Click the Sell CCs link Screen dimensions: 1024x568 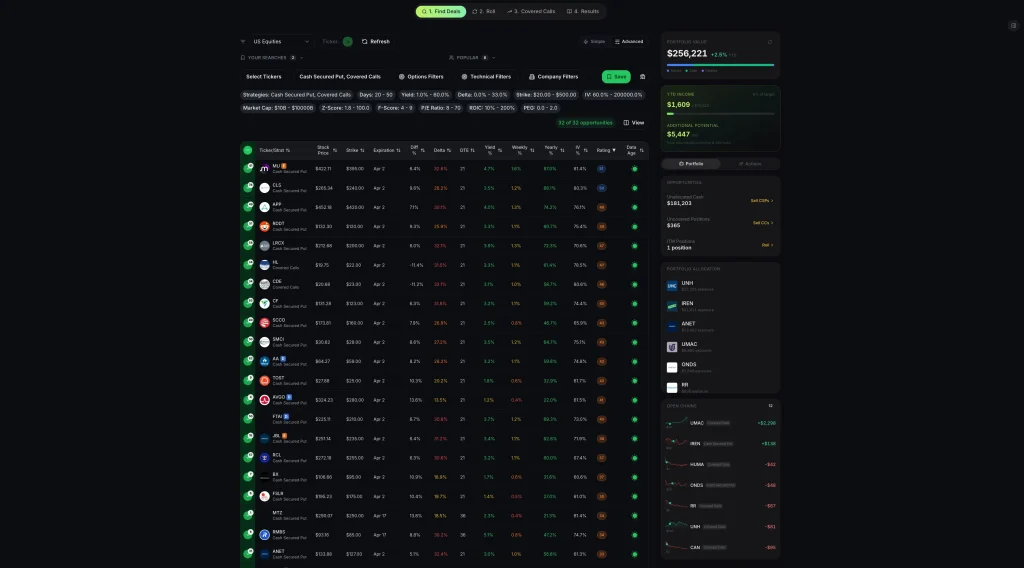763,223
